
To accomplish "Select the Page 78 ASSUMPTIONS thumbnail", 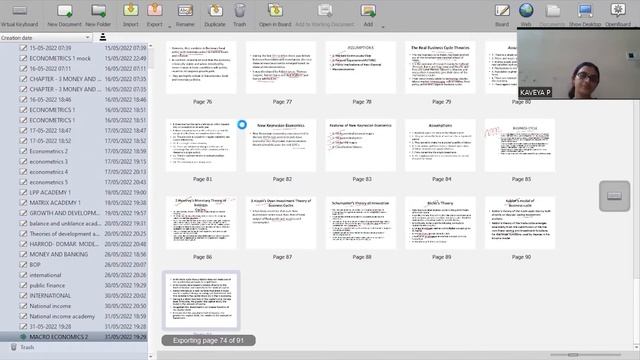I will coord(361,68).
